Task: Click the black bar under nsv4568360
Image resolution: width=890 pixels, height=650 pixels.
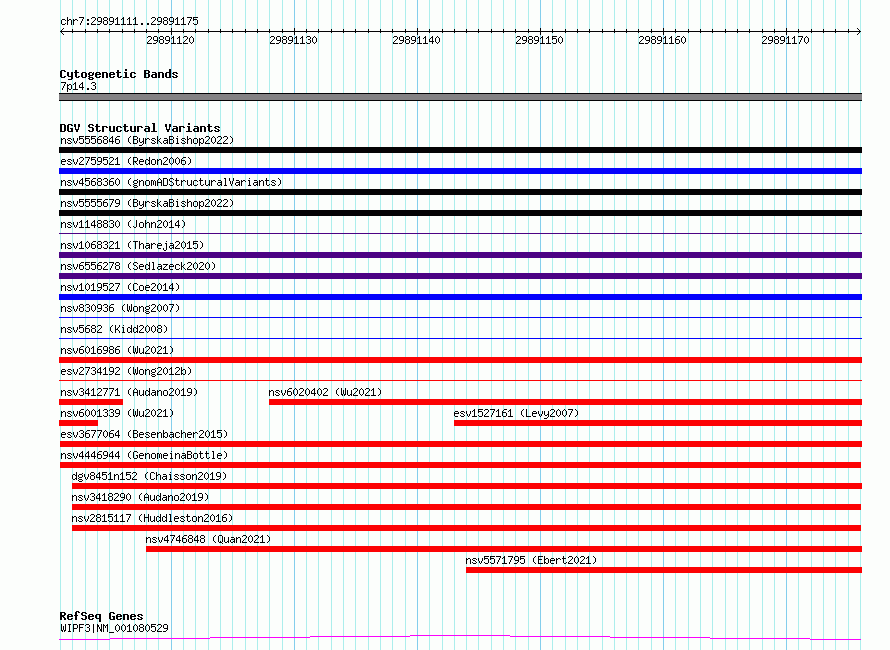Action: pos(460,192)
